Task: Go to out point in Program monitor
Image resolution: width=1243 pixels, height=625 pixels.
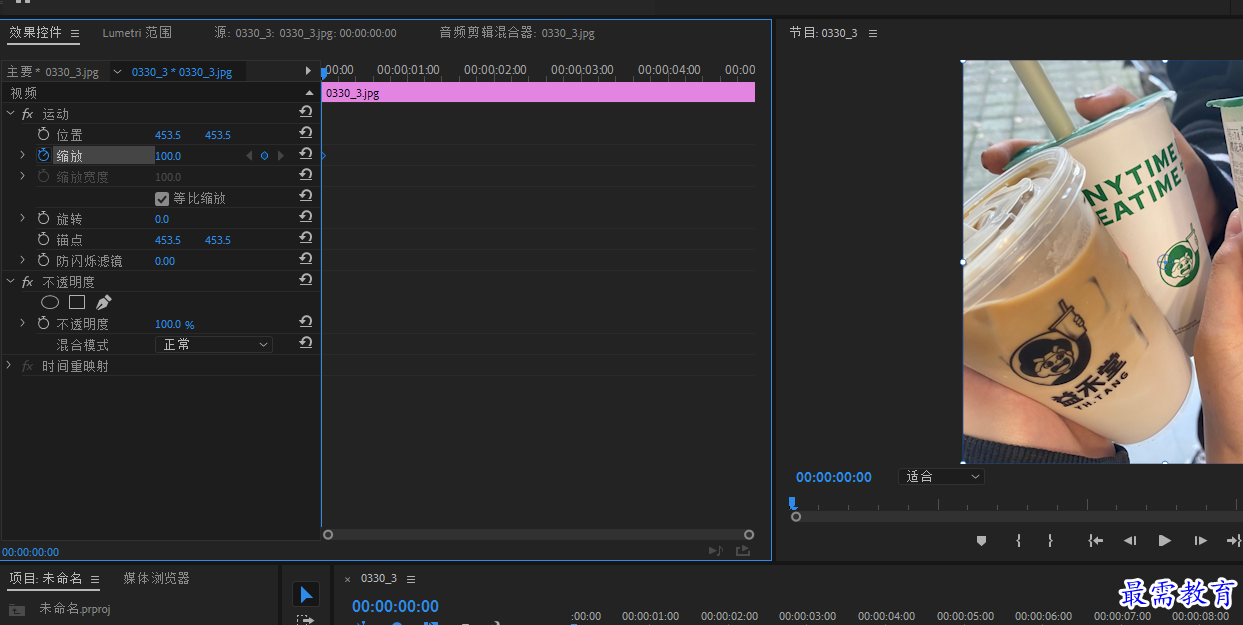Action: pos(1234,540)
